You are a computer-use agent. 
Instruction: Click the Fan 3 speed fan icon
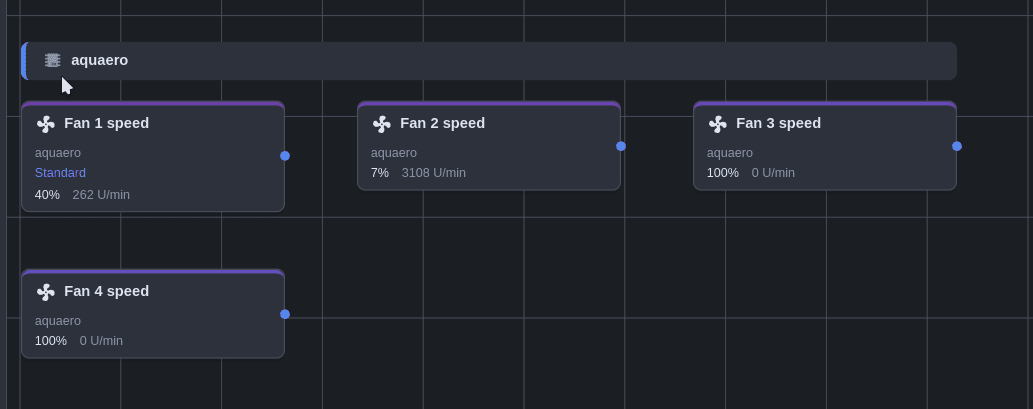pos(717,124)
